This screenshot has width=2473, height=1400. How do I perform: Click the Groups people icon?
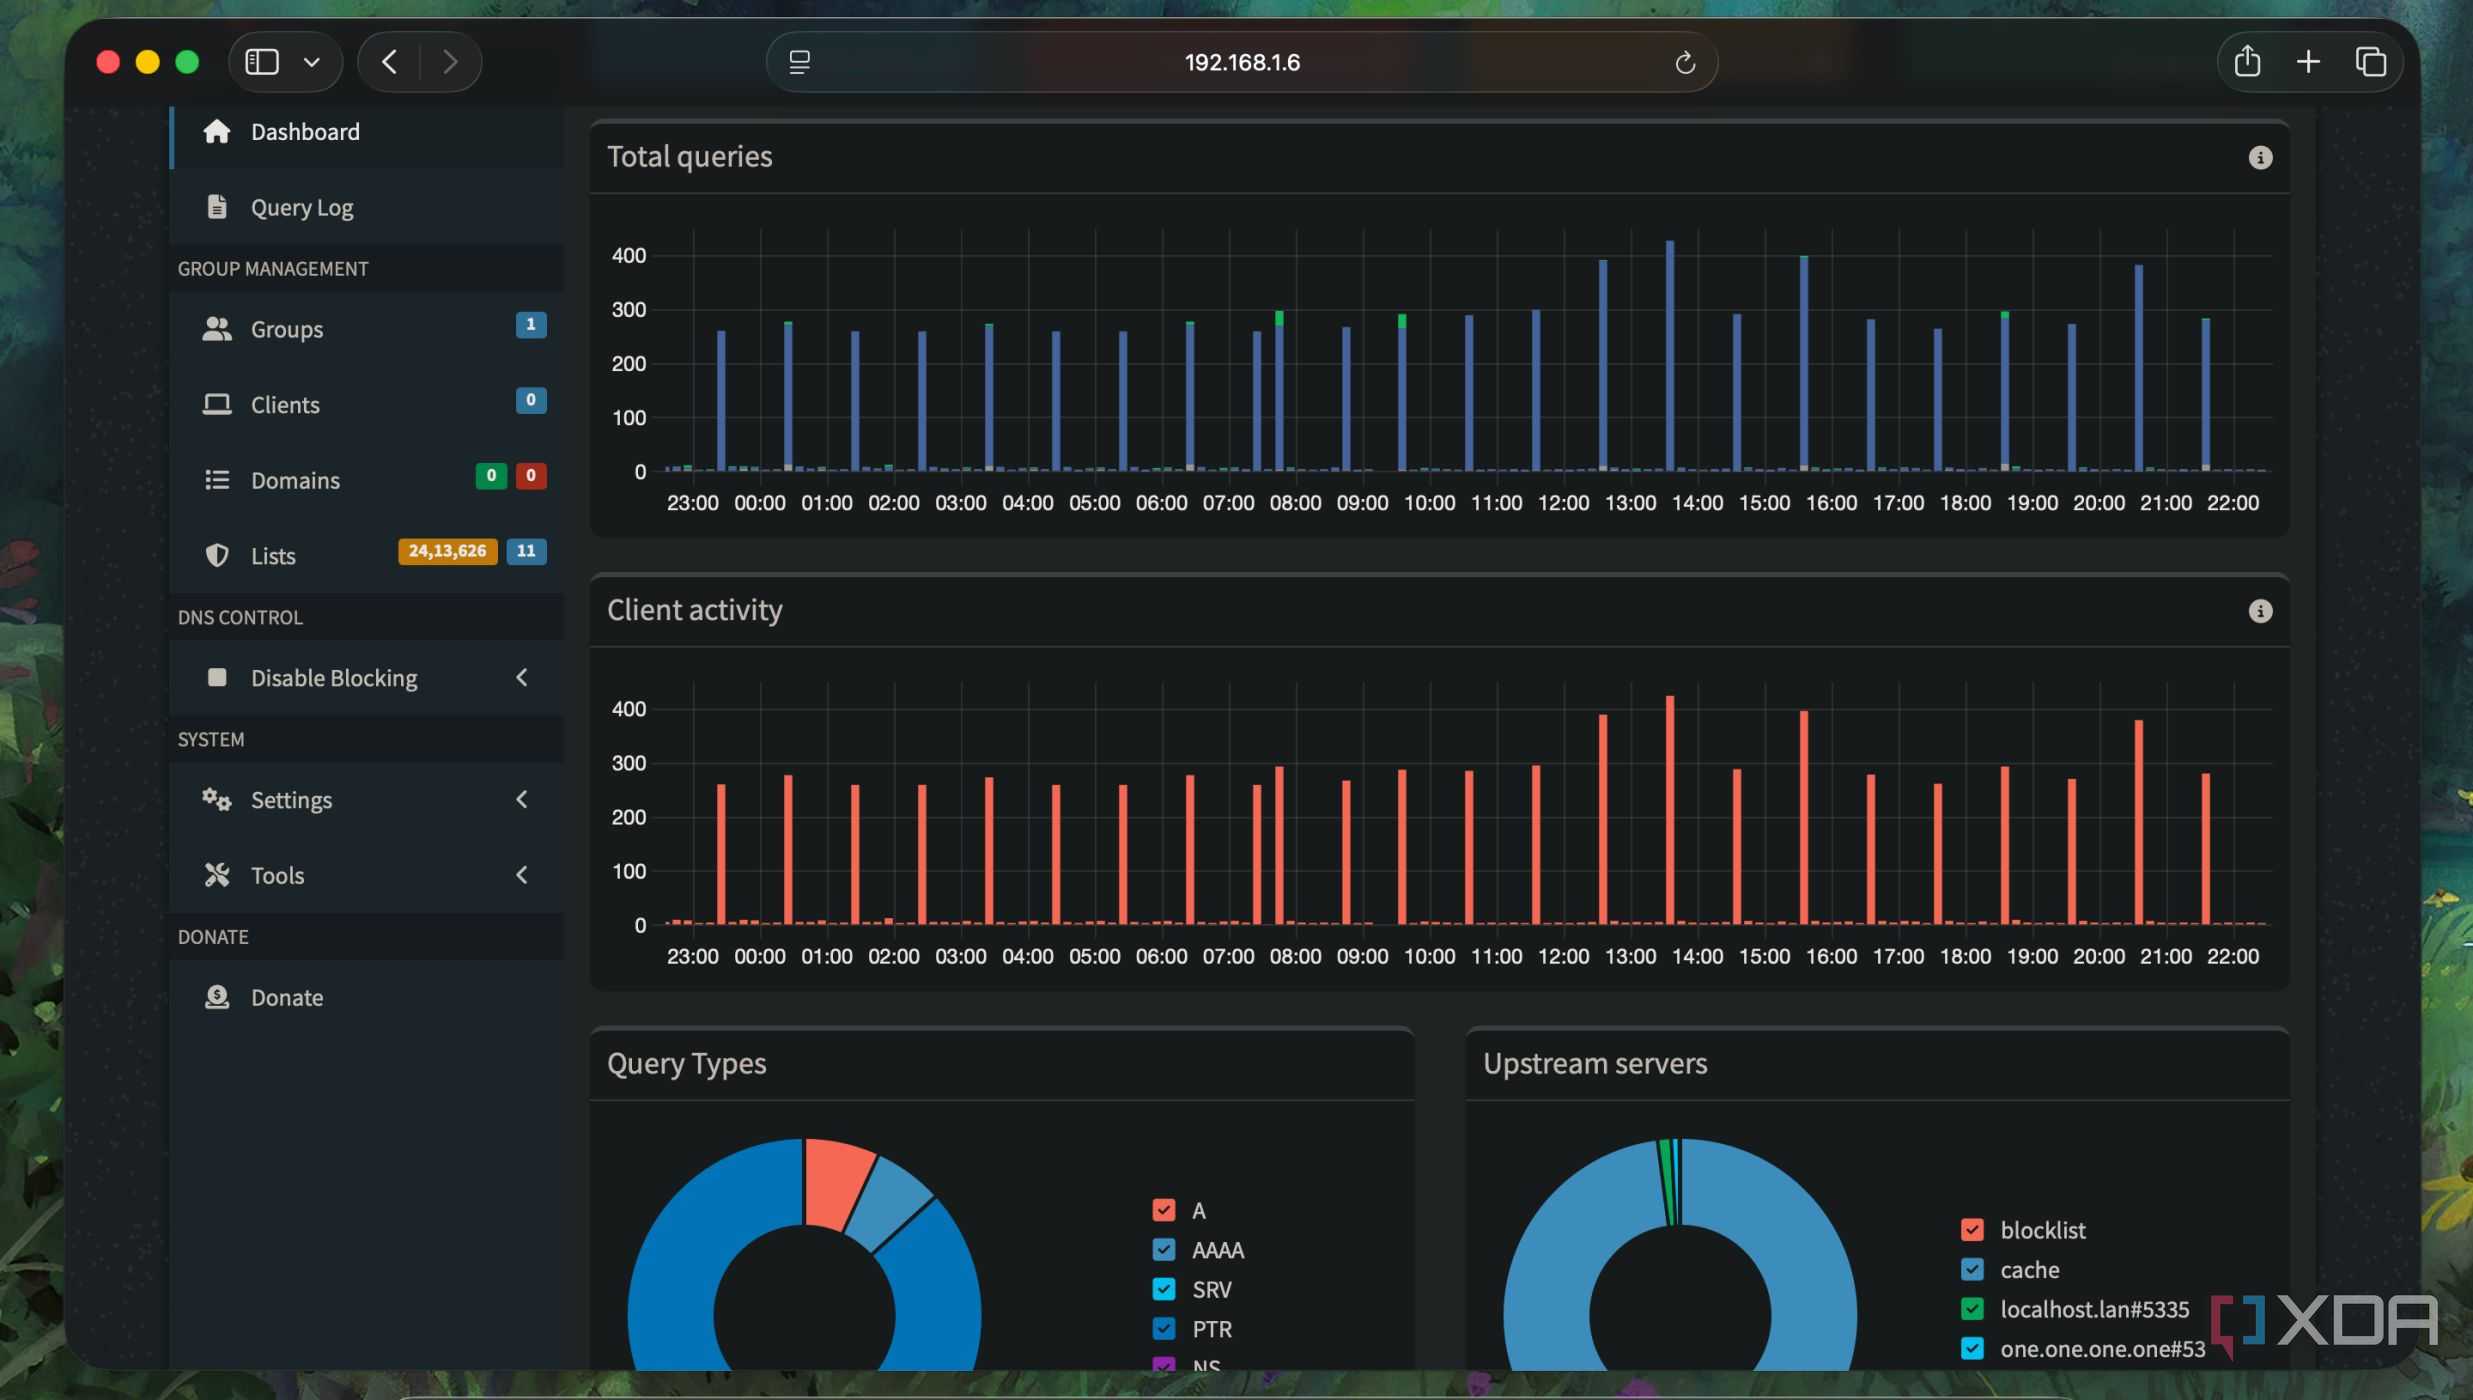pyautogui.click(x=217, y=328)
